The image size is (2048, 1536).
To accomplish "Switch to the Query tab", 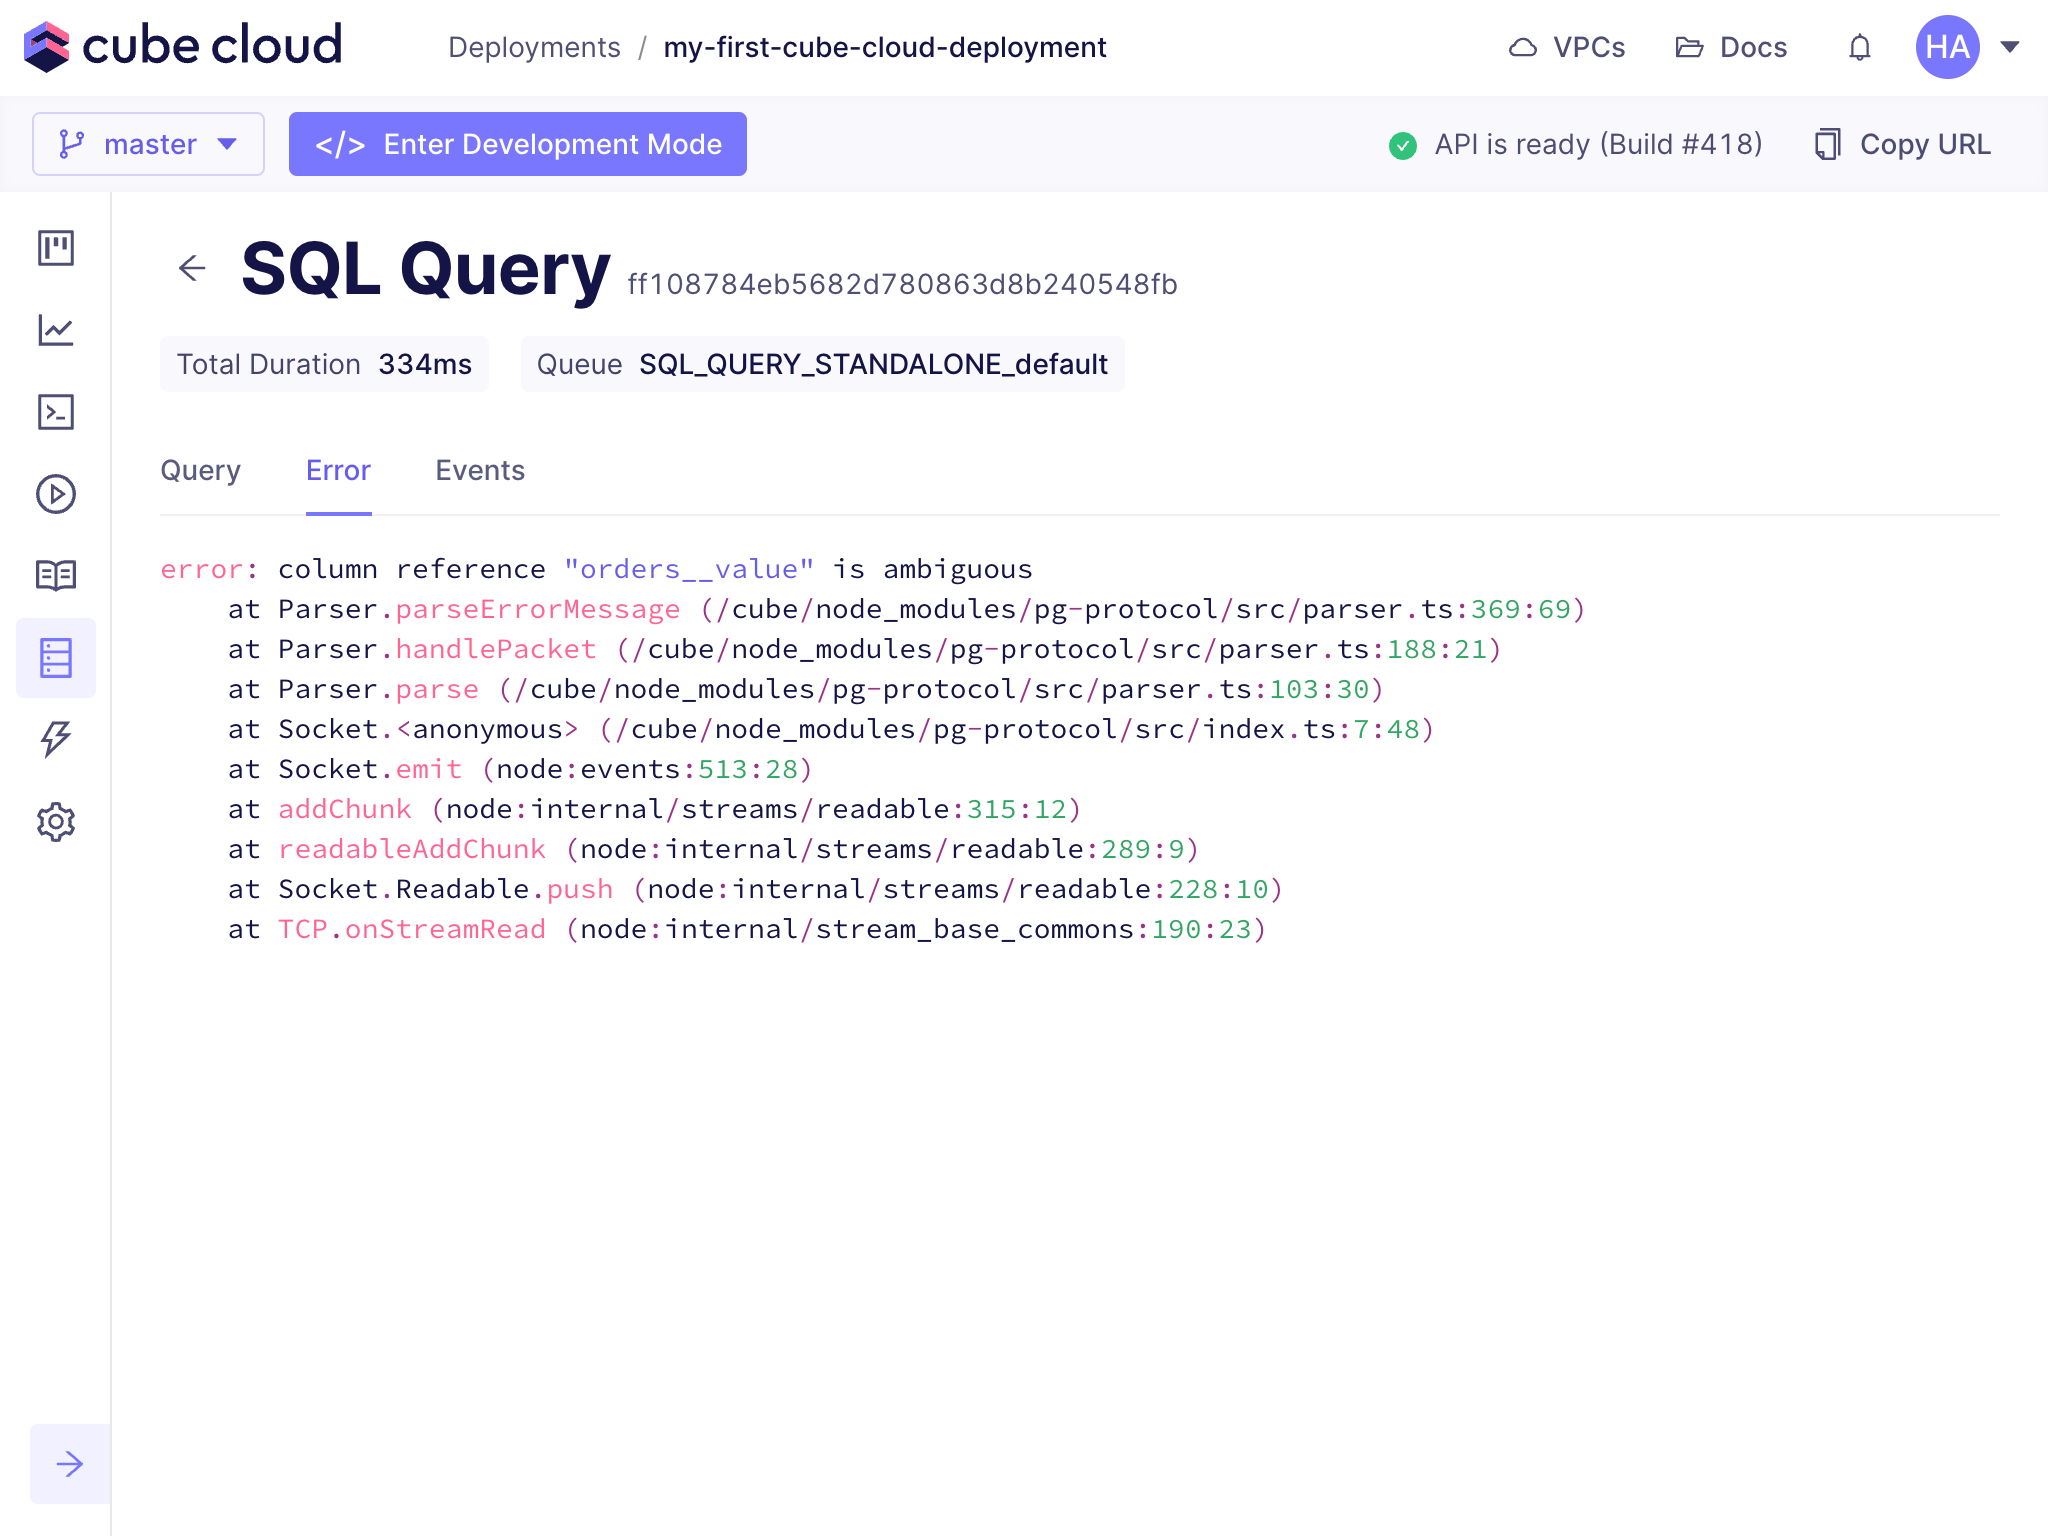I will (200, 470).
